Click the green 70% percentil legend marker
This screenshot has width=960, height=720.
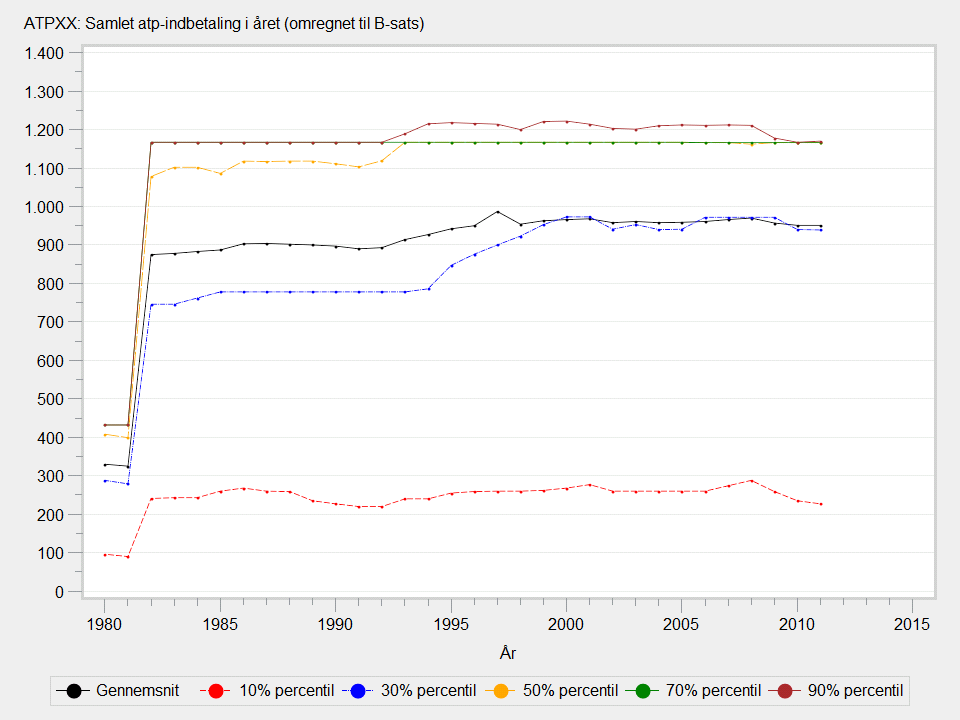(645, 691)
